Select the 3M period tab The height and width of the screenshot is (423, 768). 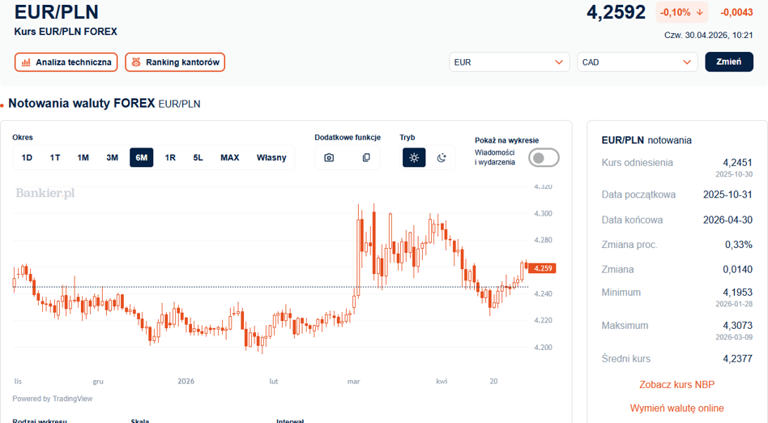click(x=112, y=157)
